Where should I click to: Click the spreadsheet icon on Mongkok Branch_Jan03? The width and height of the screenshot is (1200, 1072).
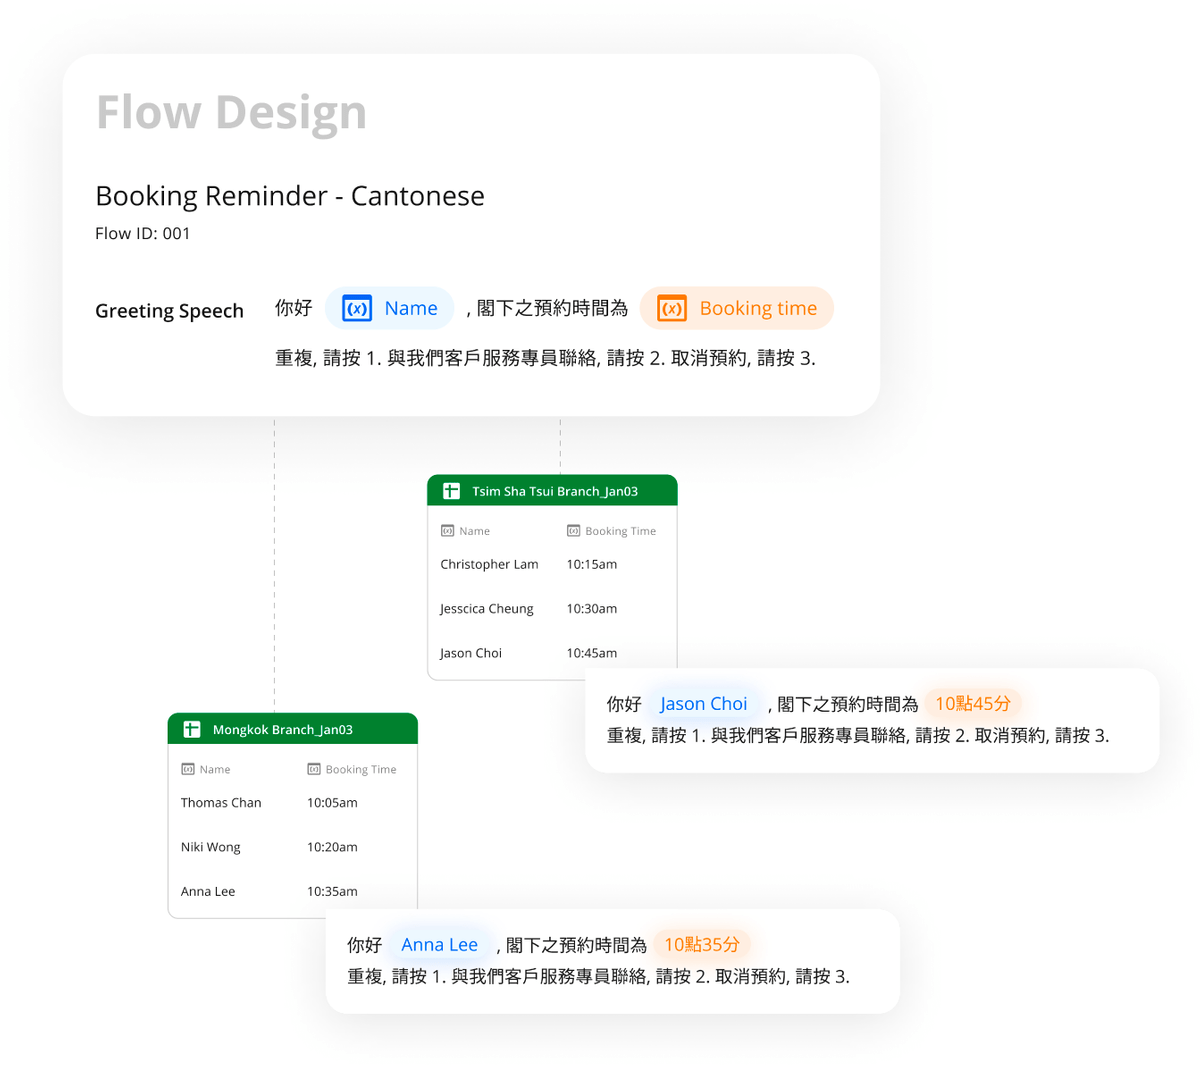pos(191,729)
